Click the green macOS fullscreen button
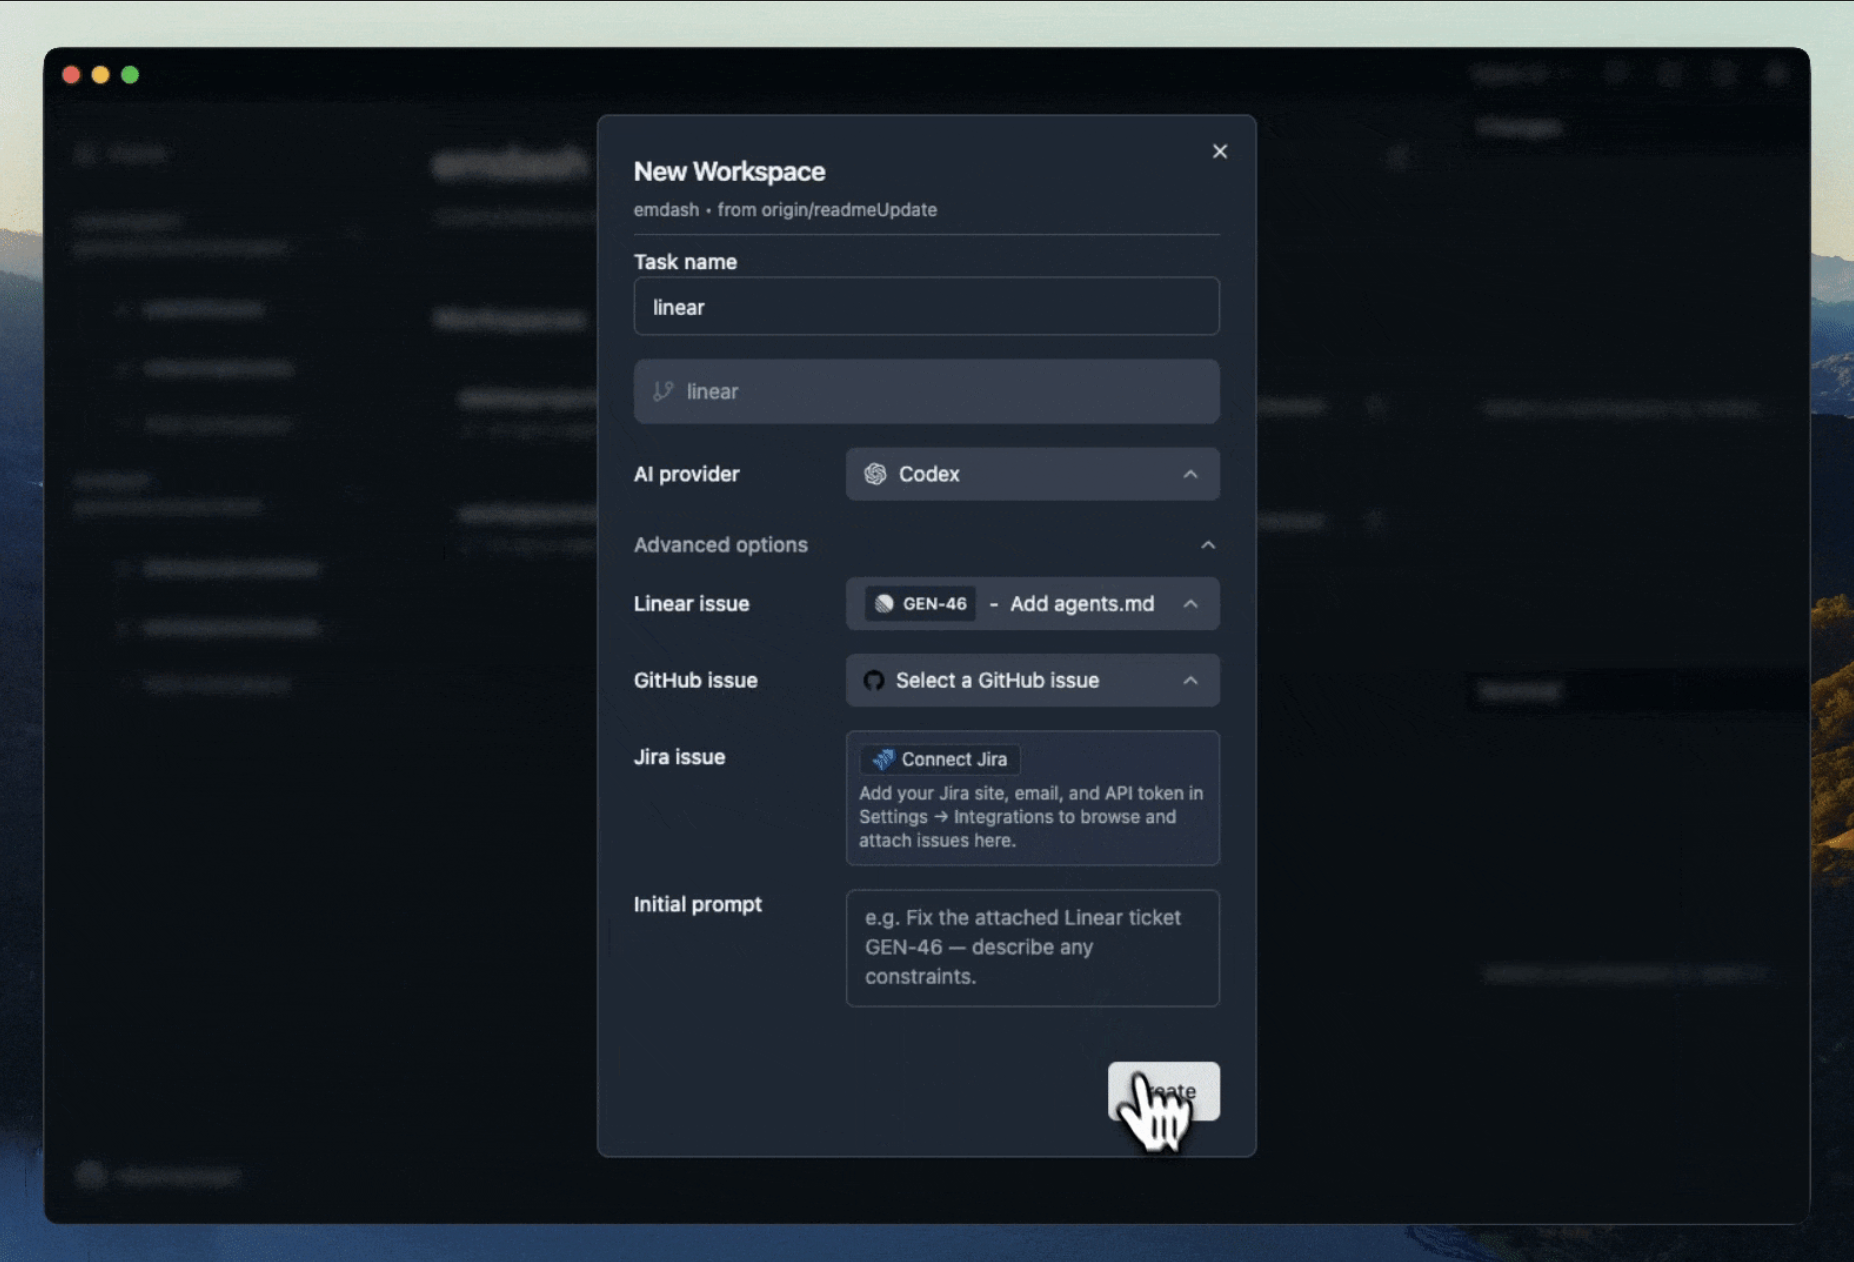The image size is (1854, 1262). tap(130, 75)
